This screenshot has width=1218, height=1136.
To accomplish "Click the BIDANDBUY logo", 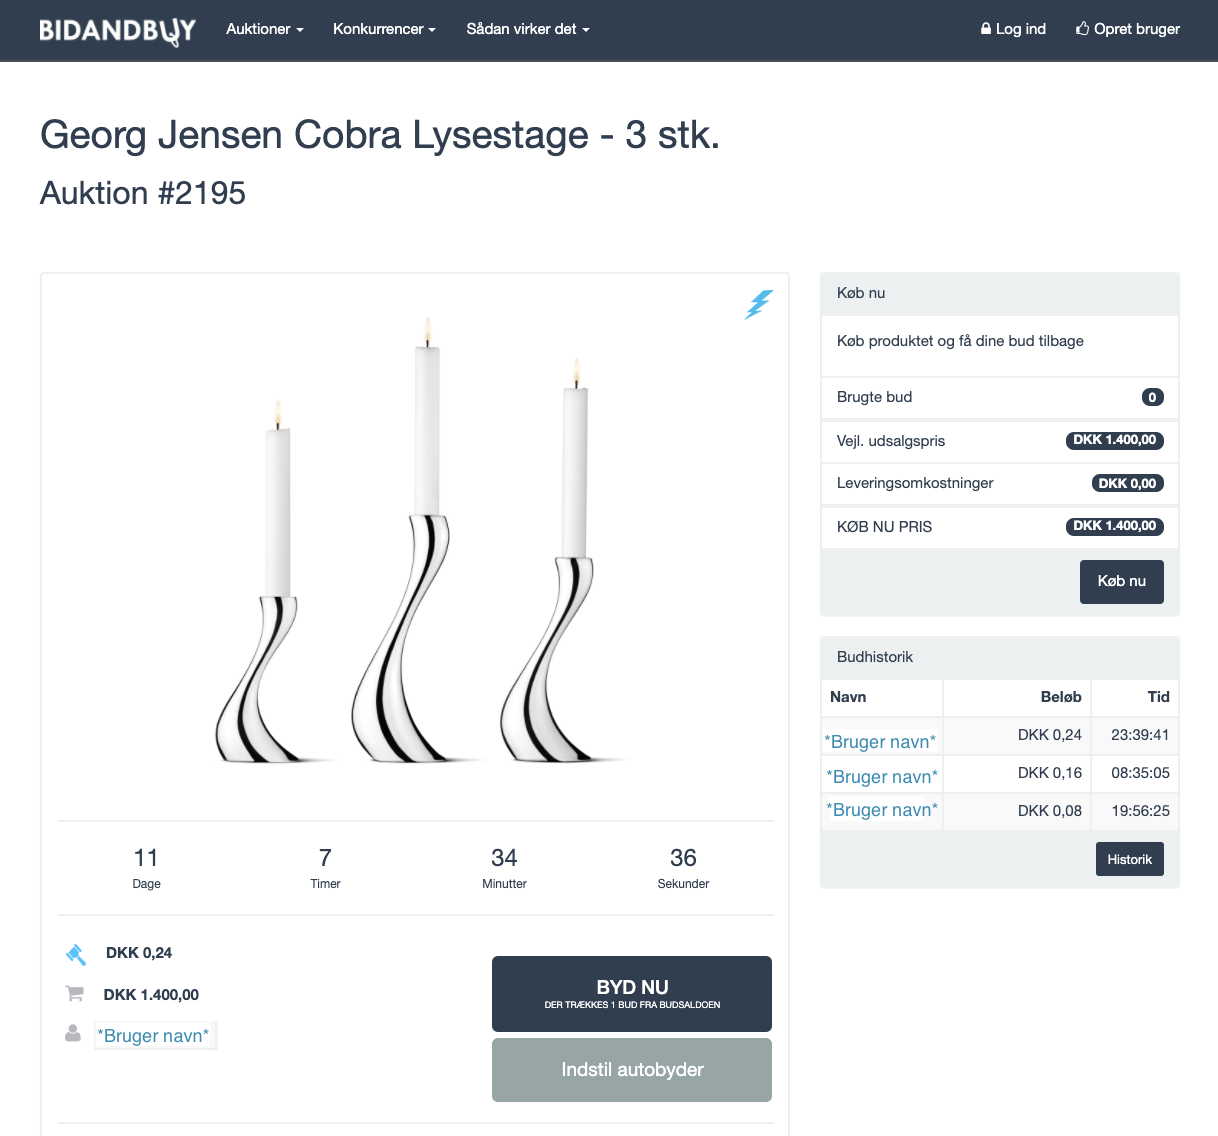I will tap(117, 30).
